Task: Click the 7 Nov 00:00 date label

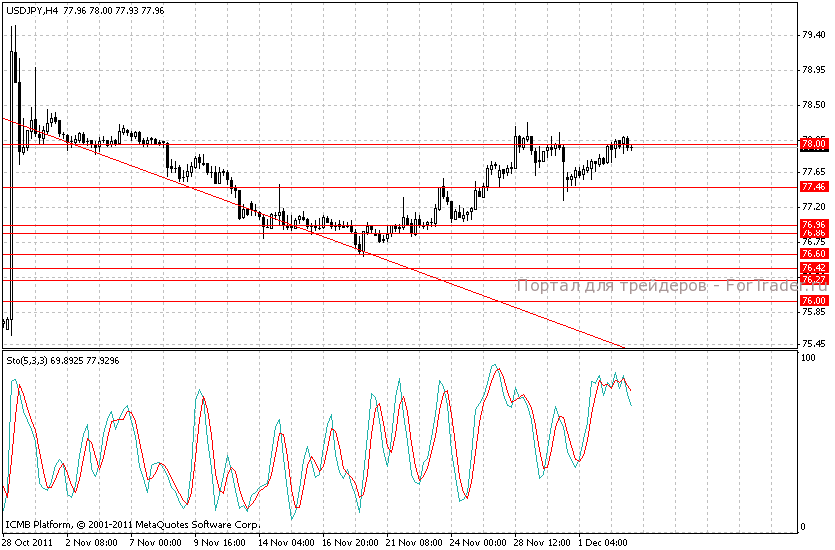Action: 157,542
